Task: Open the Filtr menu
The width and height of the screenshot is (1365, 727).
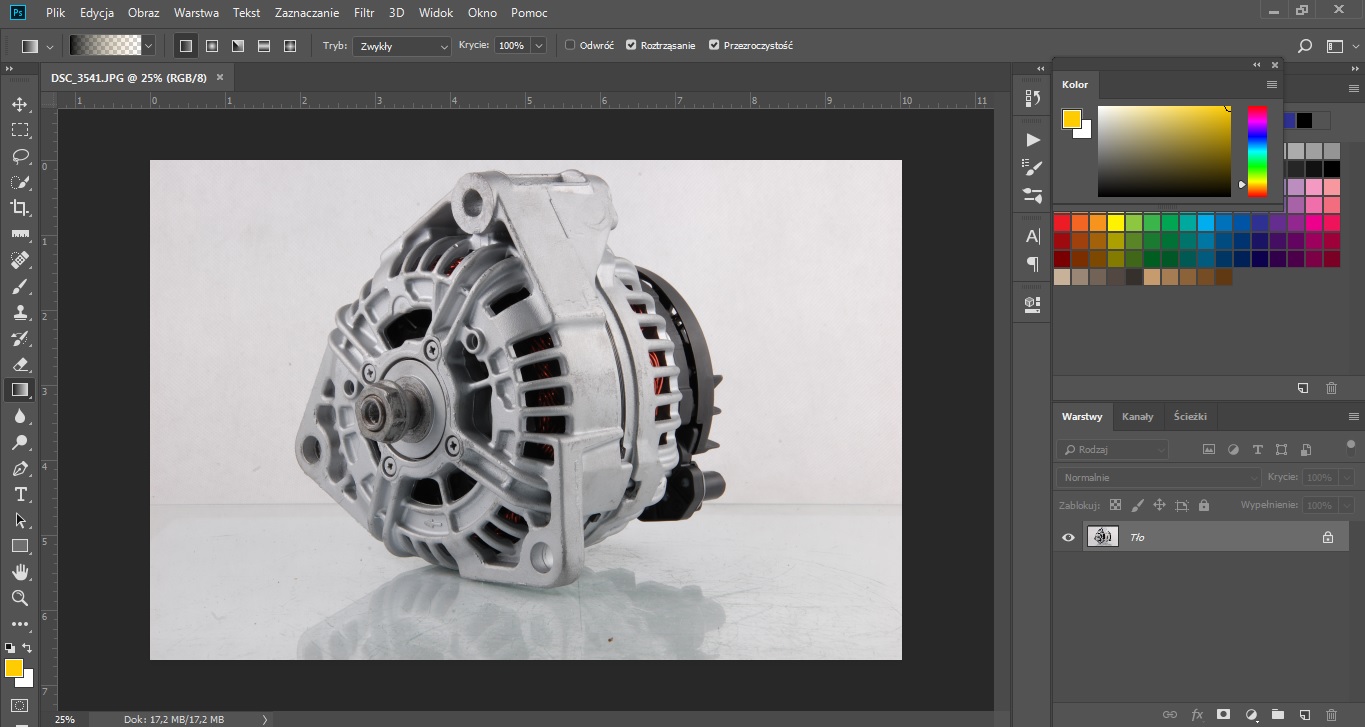Action: click(366, 13)
